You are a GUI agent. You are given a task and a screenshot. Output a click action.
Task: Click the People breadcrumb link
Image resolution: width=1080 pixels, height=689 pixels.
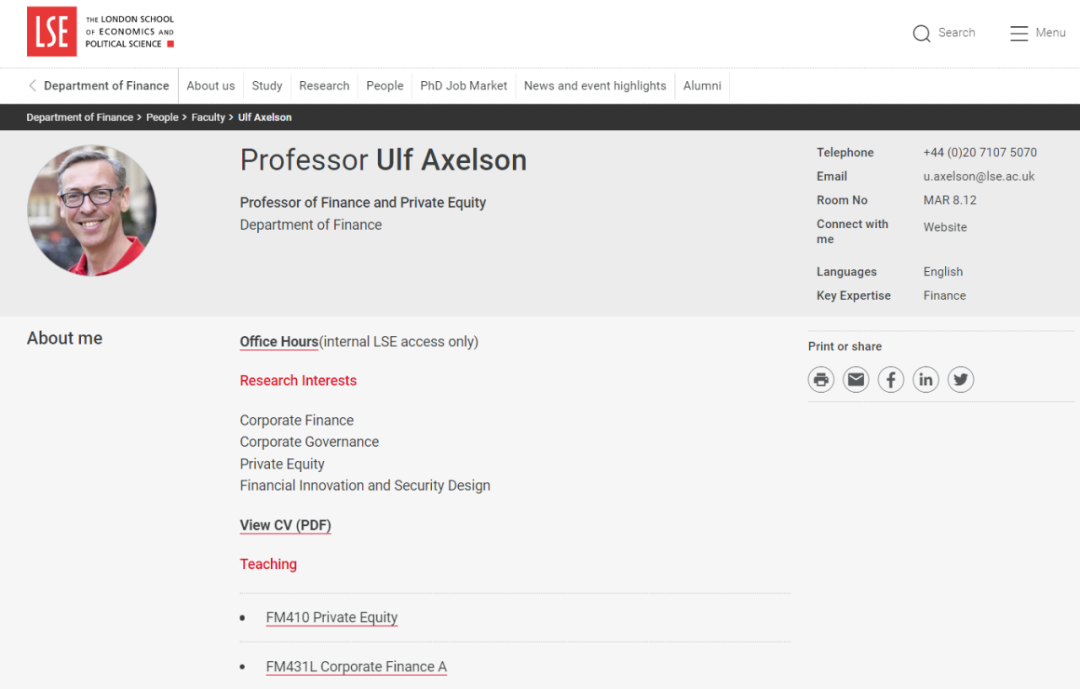[162, 118]
